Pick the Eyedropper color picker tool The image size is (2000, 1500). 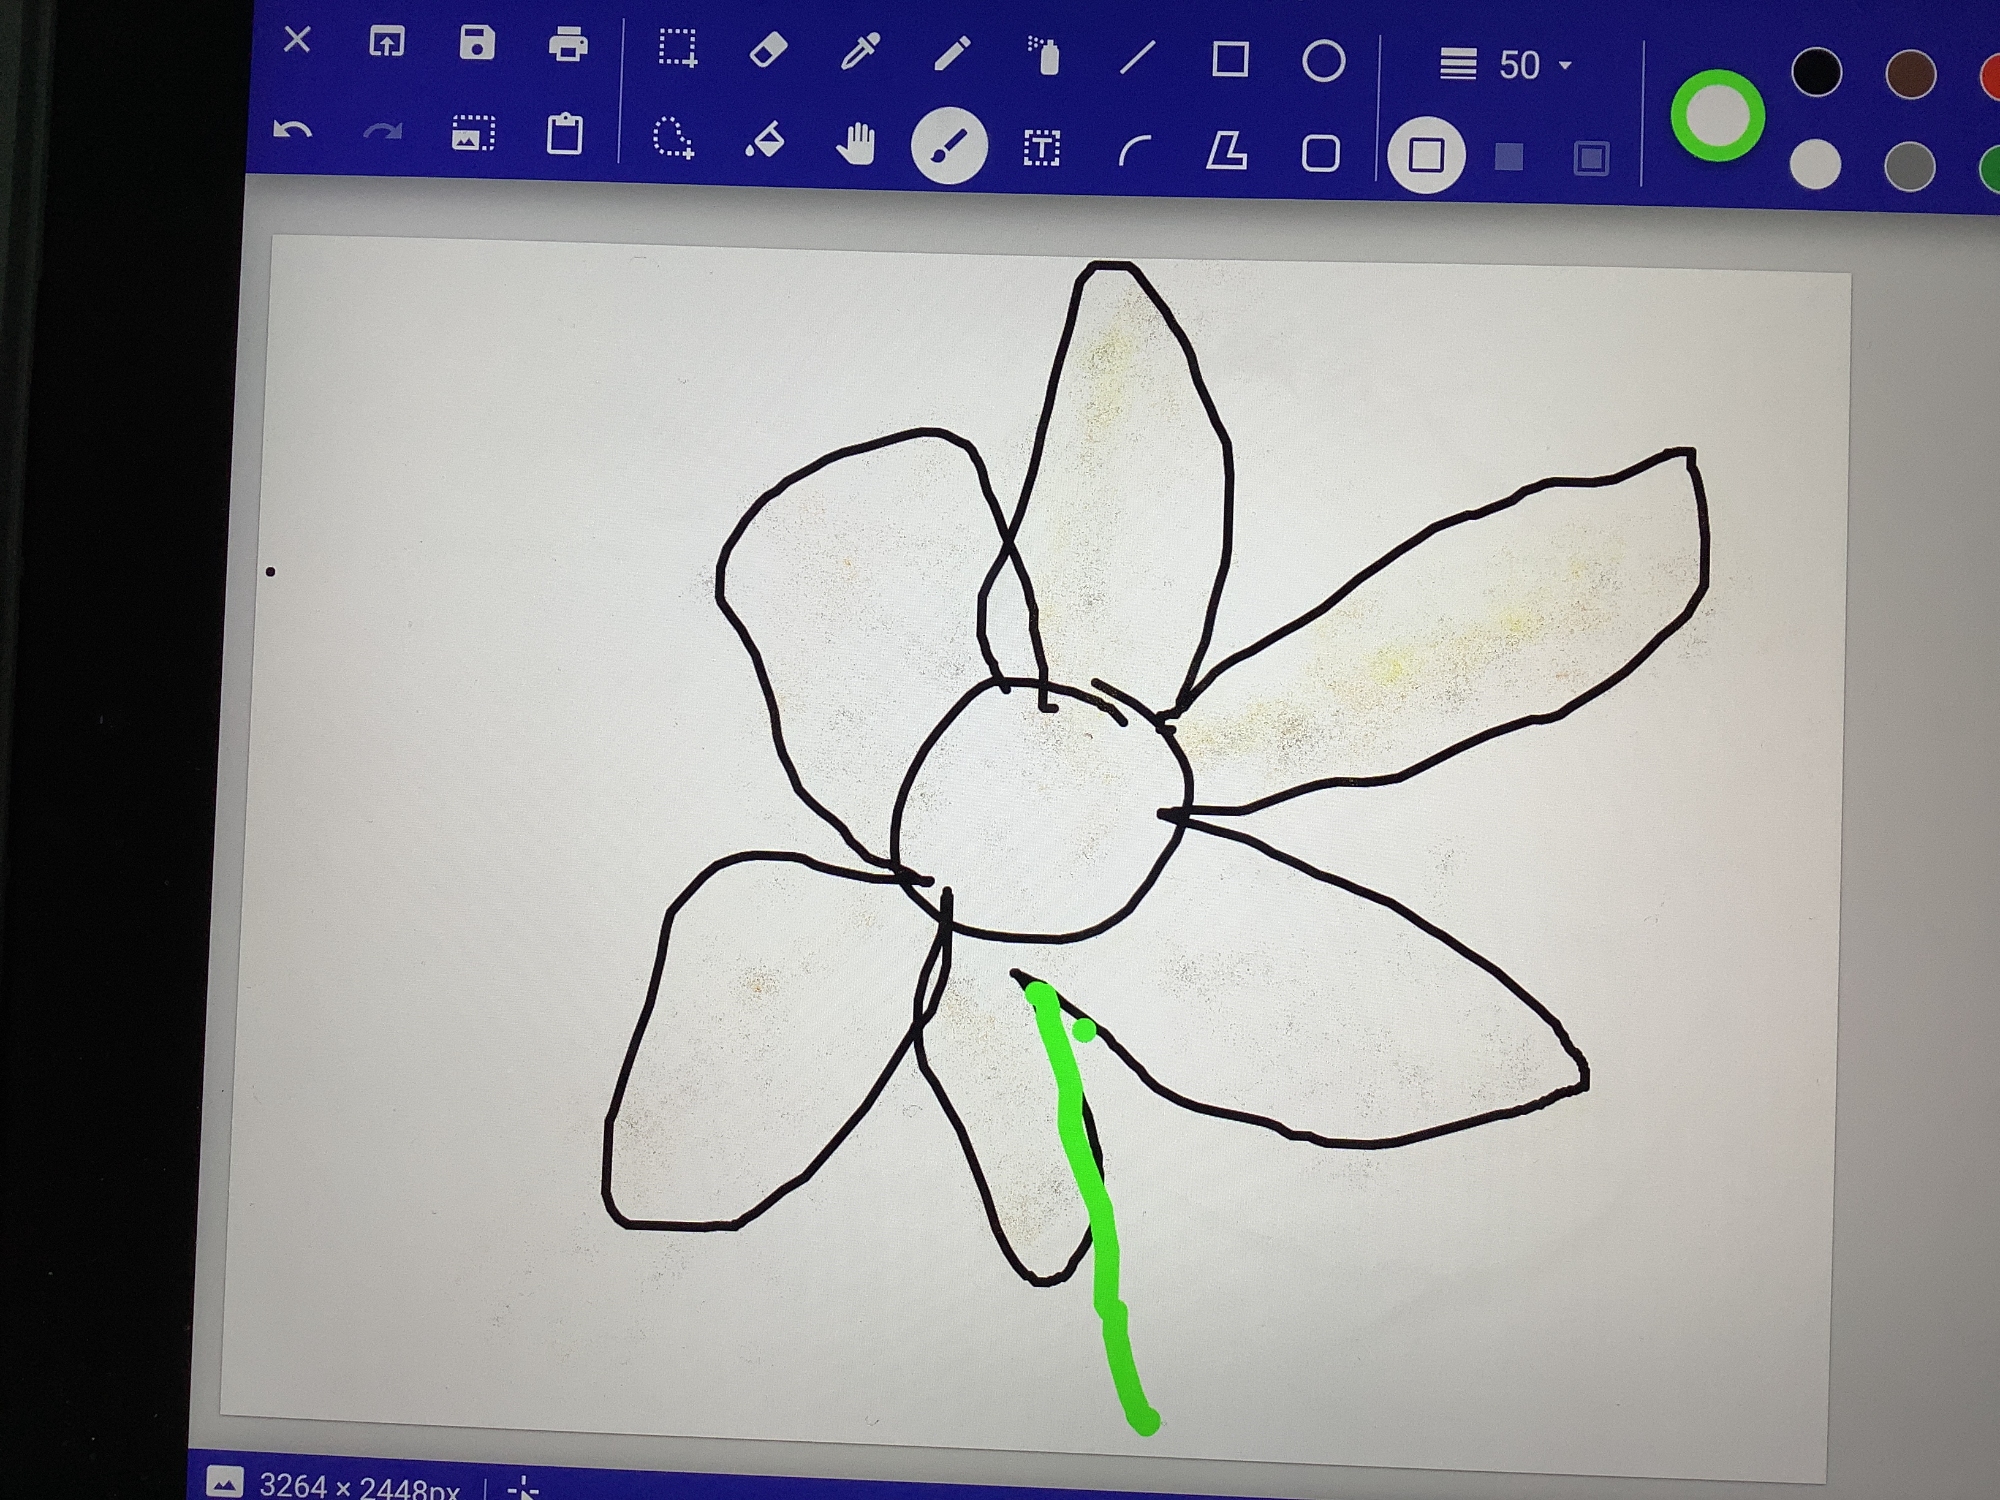point(860,52)
